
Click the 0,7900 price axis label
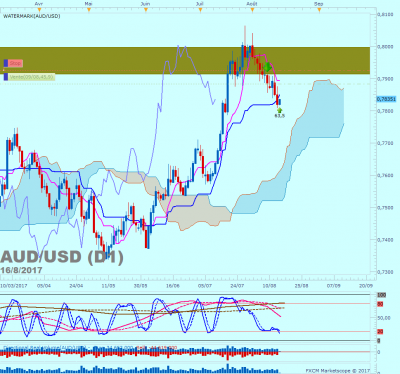point(385,79)
